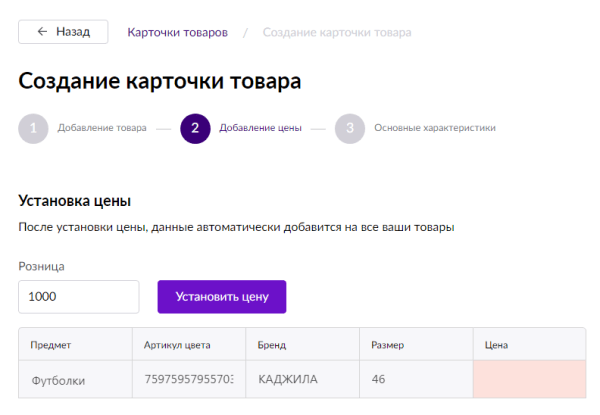Select step 1 circle icon

33,128
